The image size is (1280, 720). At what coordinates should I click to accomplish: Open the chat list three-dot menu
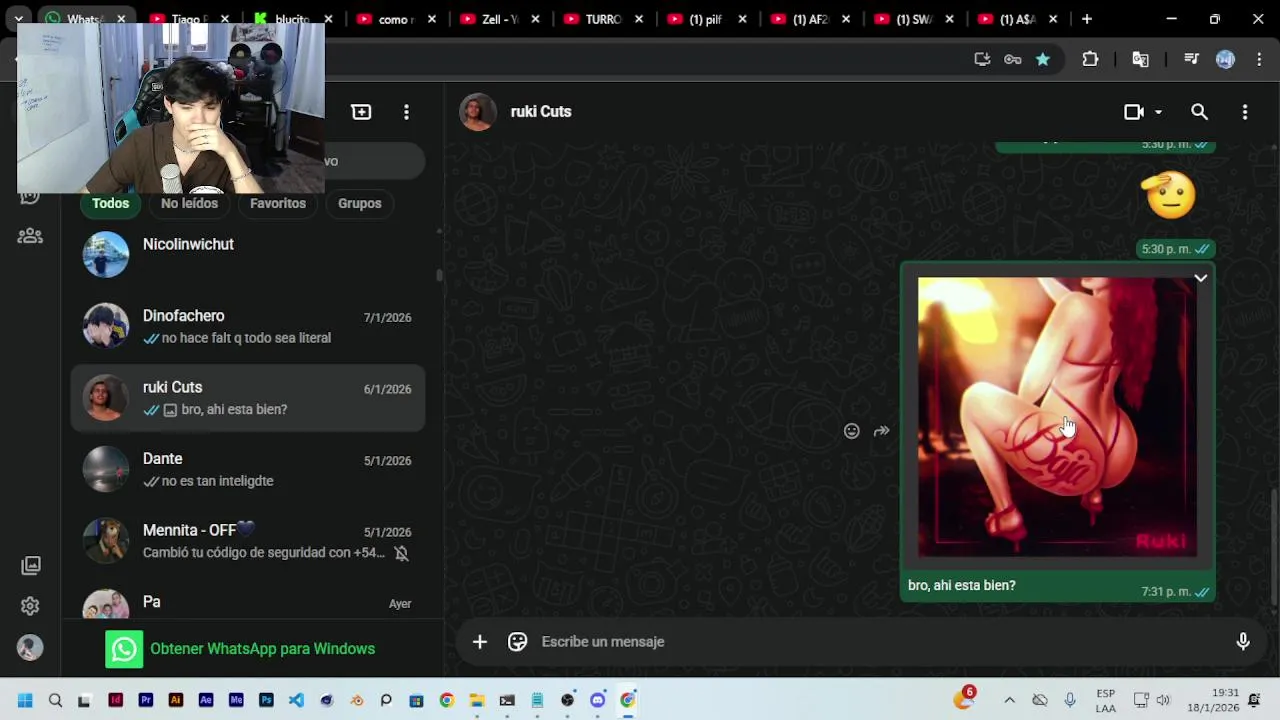pyautogui.click(x=406, y=112)
